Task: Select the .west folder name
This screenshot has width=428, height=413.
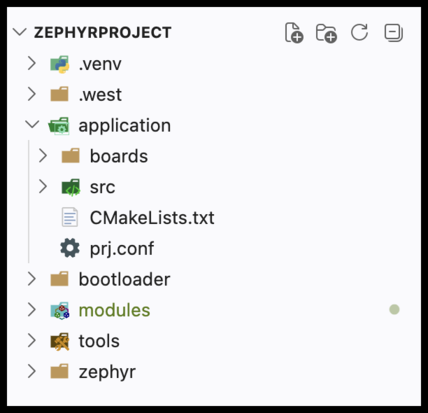Action: 100,95
